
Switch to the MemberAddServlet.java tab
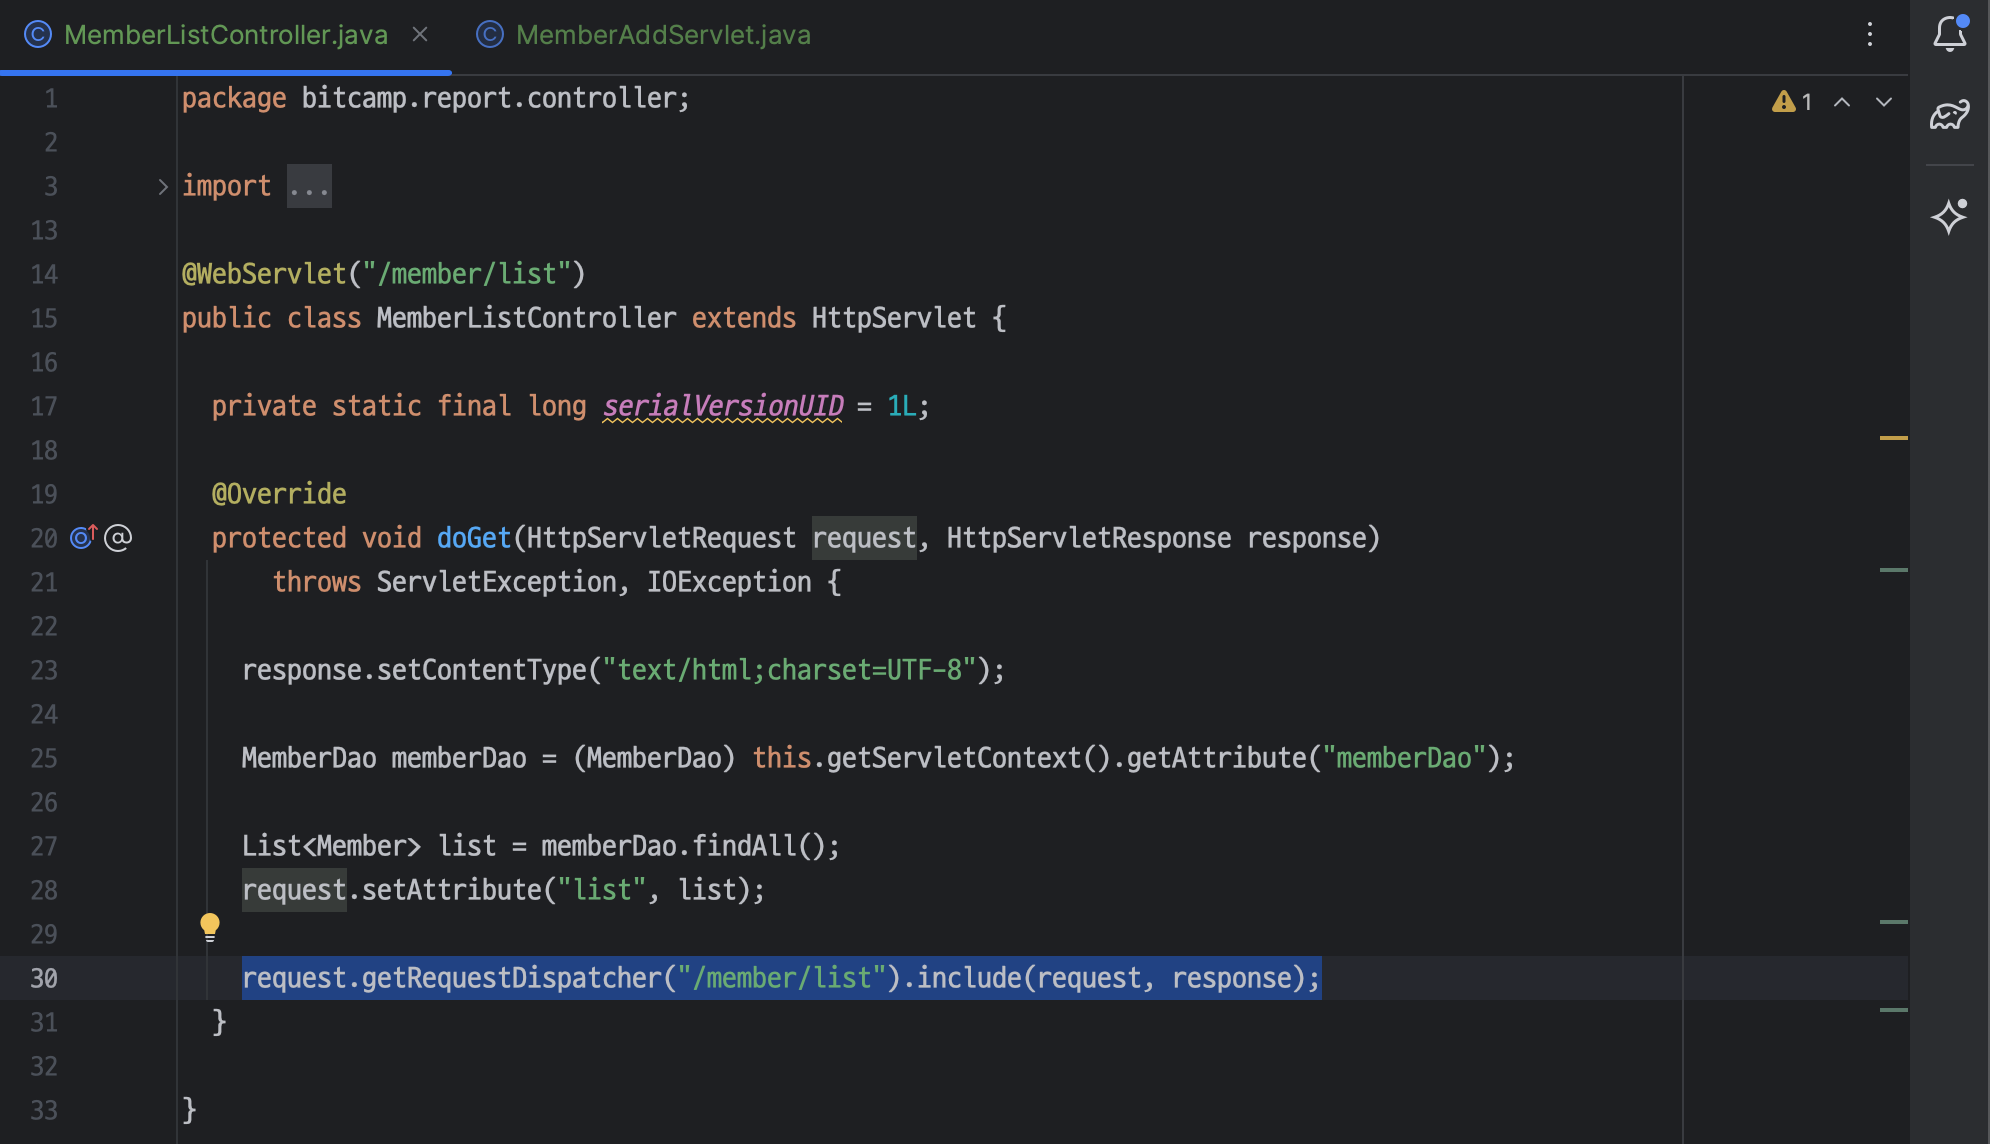[662, 35]
